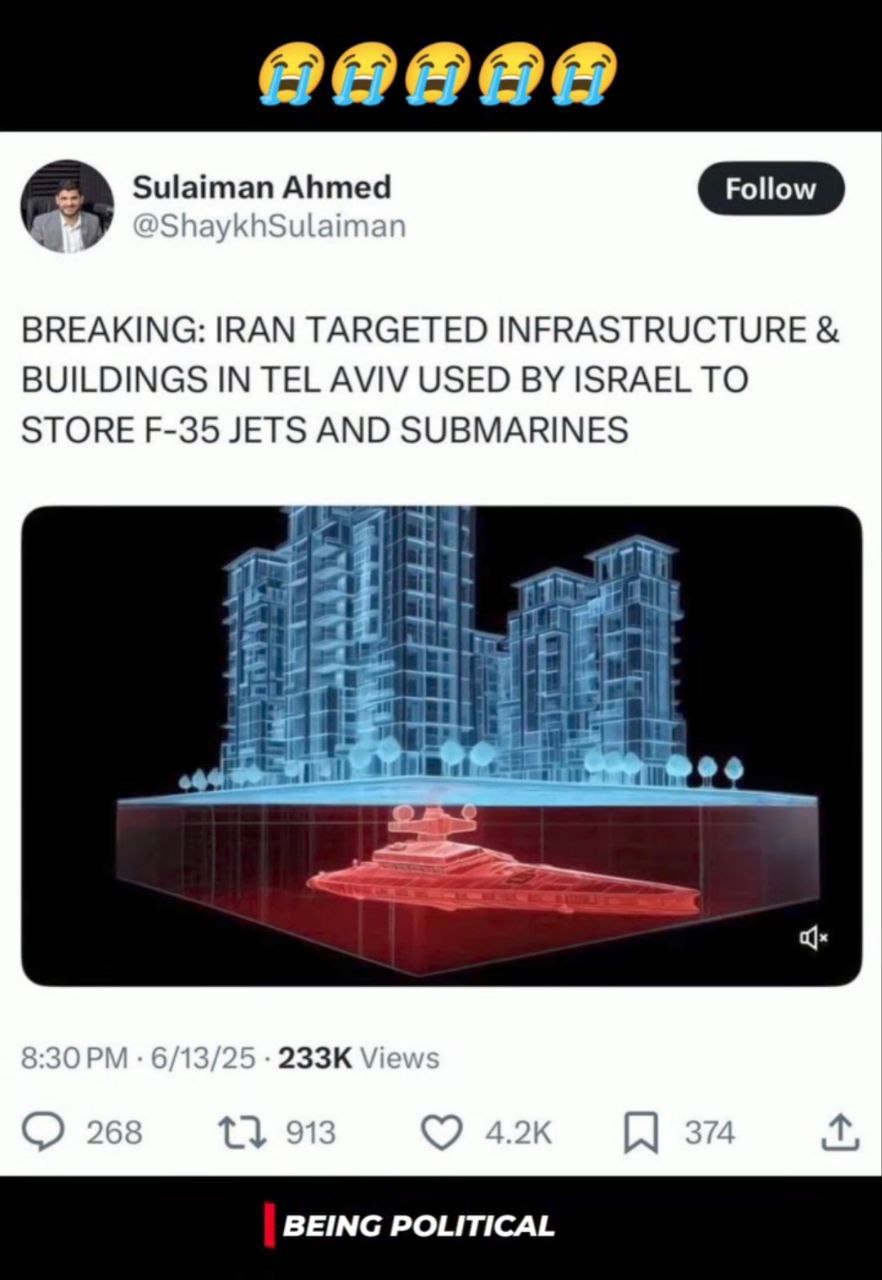Click the 913 reposts count
Image resolution: width=882 pixels, height=1280 pixels.
[311, 1133]
